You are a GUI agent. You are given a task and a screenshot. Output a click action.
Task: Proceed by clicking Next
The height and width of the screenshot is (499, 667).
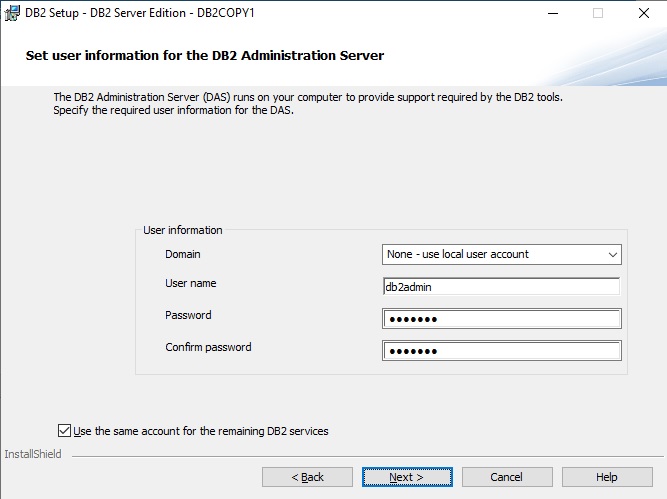point(407,477)
